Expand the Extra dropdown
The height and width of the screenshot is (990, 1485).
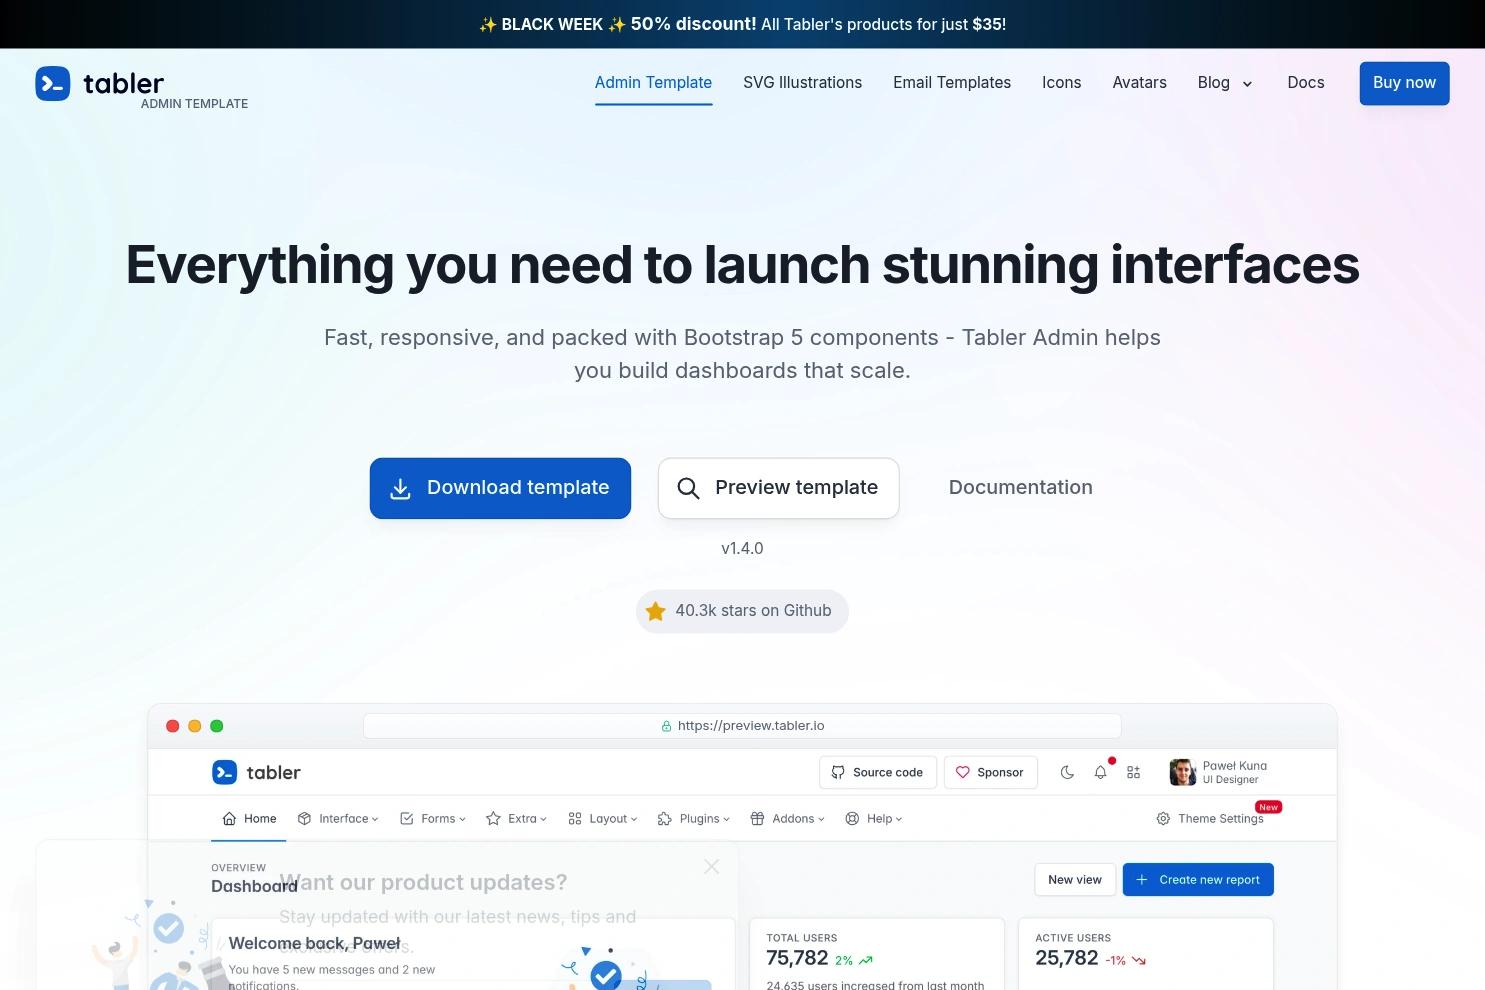[516, 818]
